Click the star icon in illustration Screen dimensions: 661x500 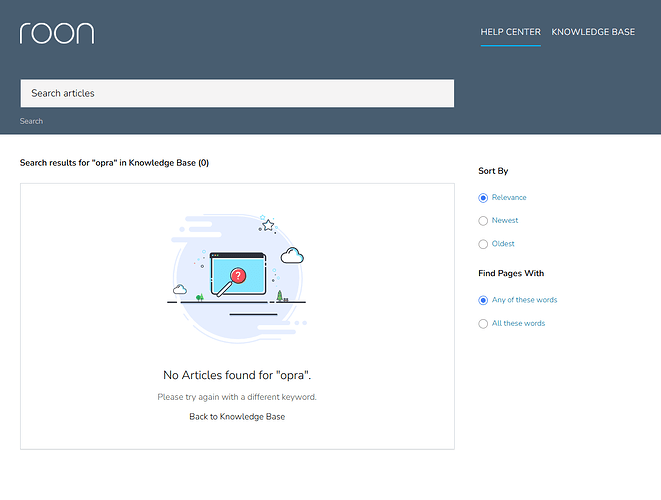tap(268, 226)
